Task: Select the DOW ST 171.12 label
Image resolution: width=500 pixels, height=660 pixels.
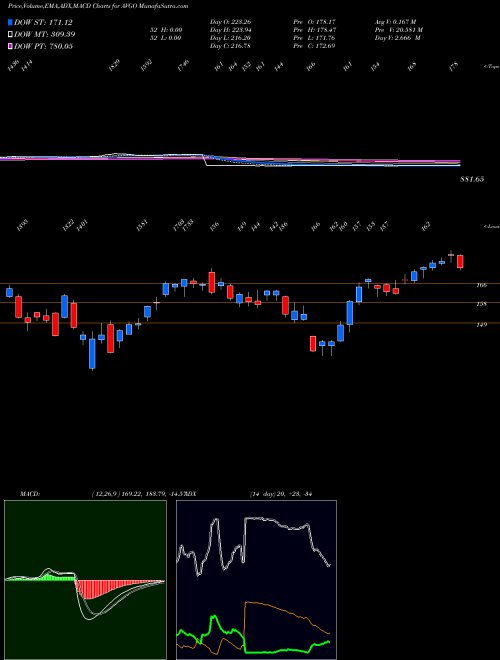Action: [x=43, y=22]
